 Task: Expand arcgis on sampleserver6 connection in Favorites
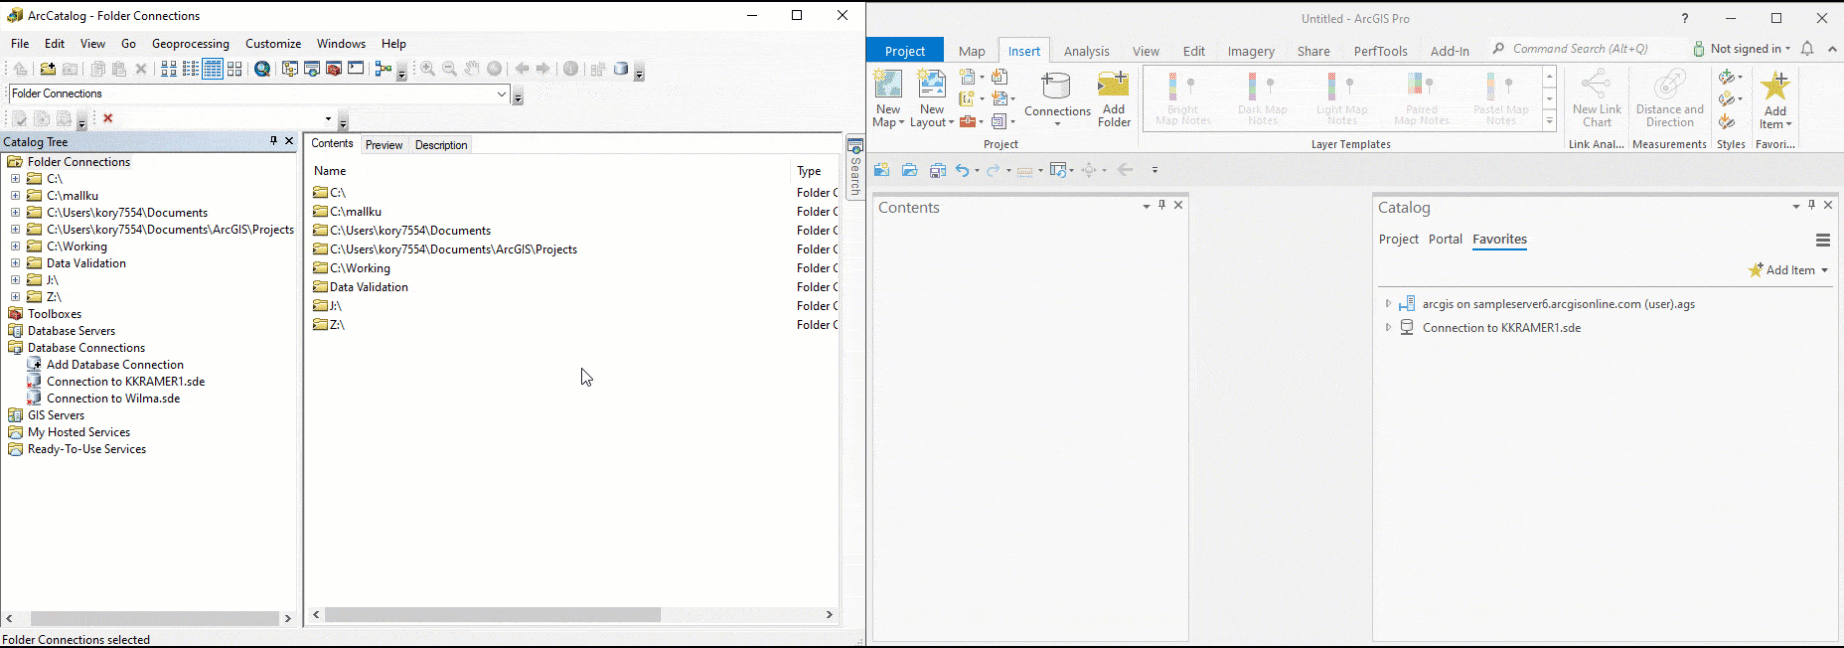(x=1388, y=303)
